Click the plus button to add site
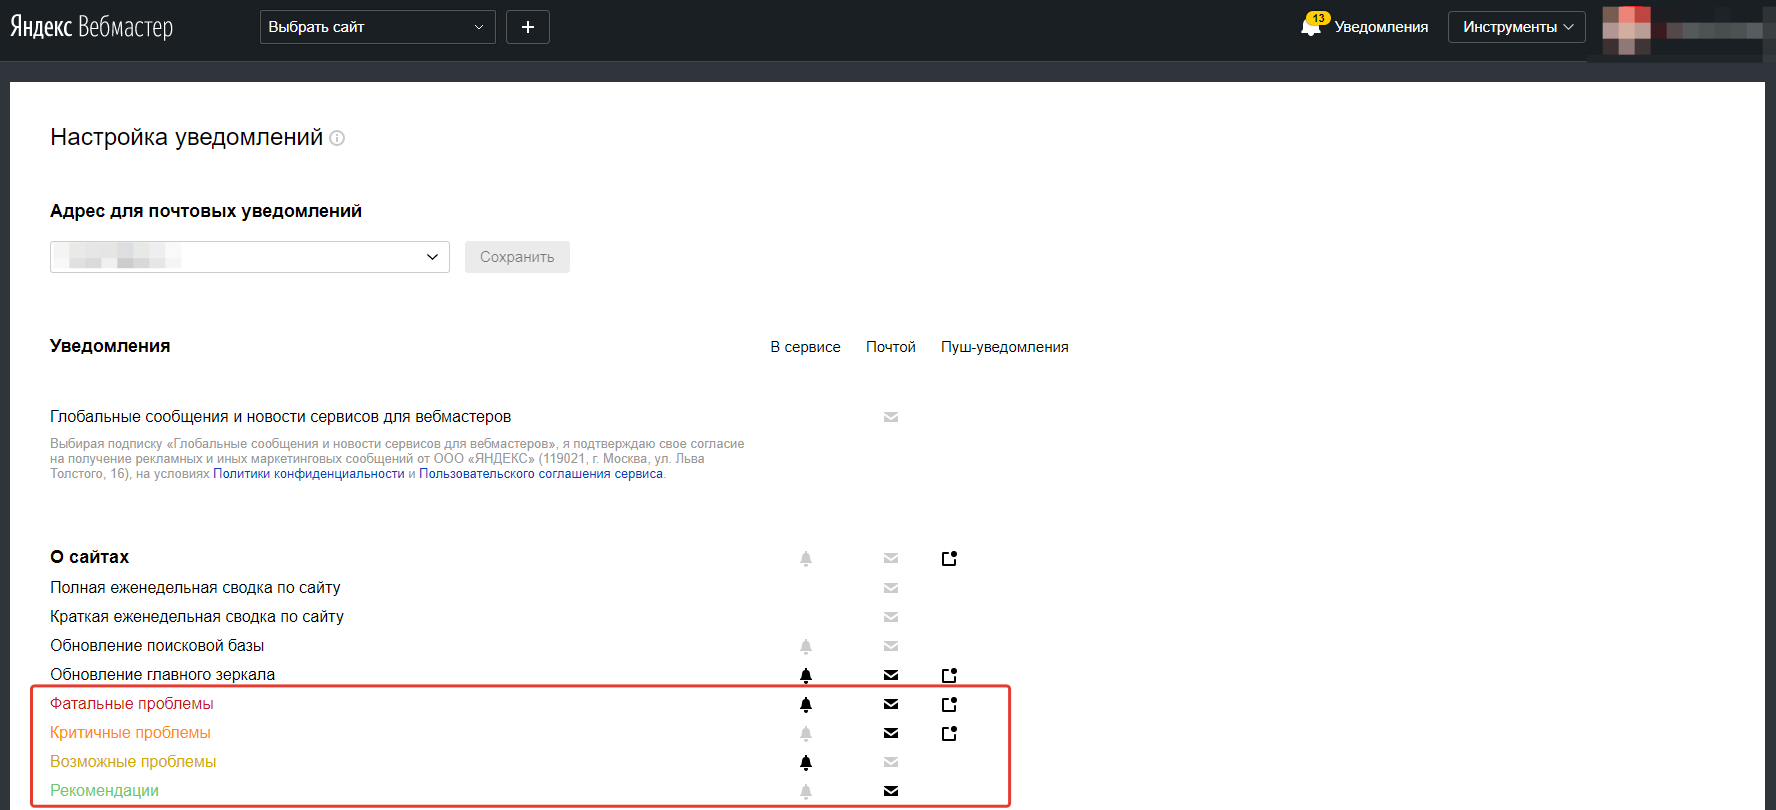The width and height of the screenshot is (1776, 810). 528,27
